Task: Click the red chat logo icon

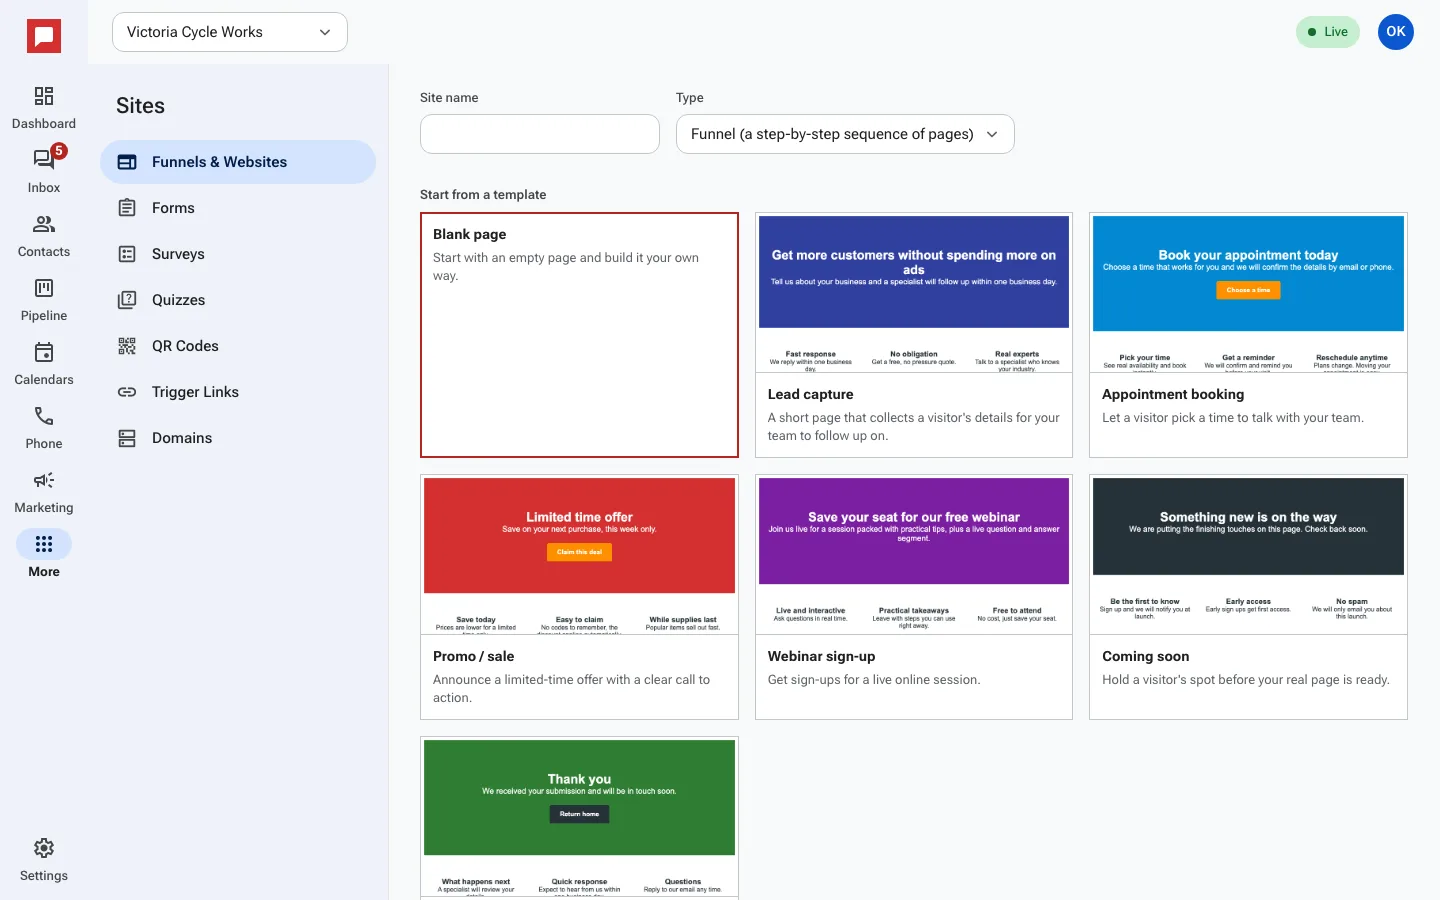Action: tap(44, 37)
